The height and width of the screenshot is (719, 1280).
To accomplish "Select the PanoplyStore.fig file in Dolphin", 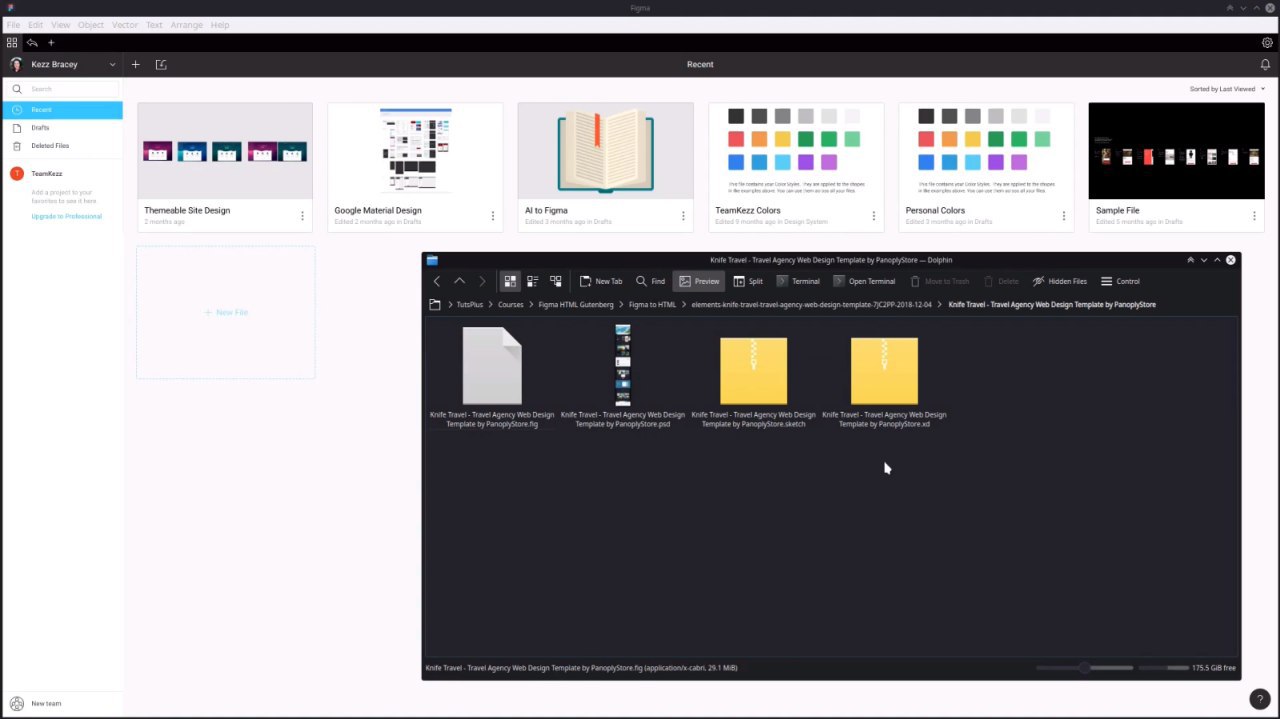I will pos(492,377).
